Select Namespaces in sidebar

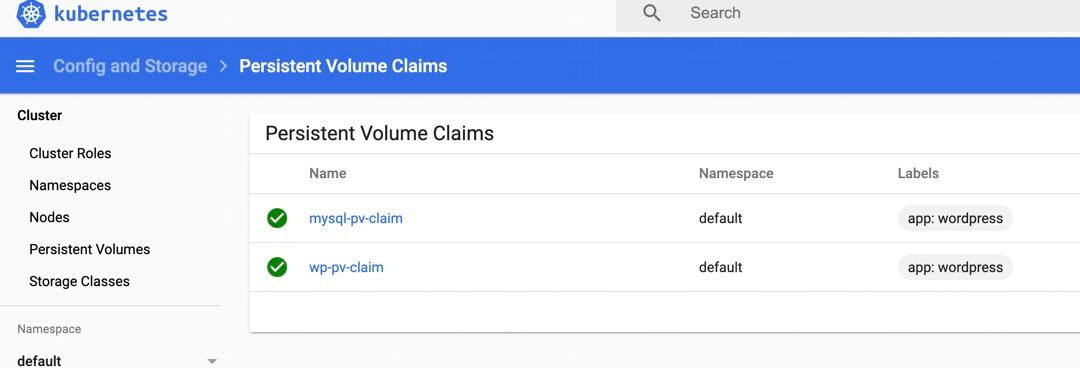click(70, 185)
